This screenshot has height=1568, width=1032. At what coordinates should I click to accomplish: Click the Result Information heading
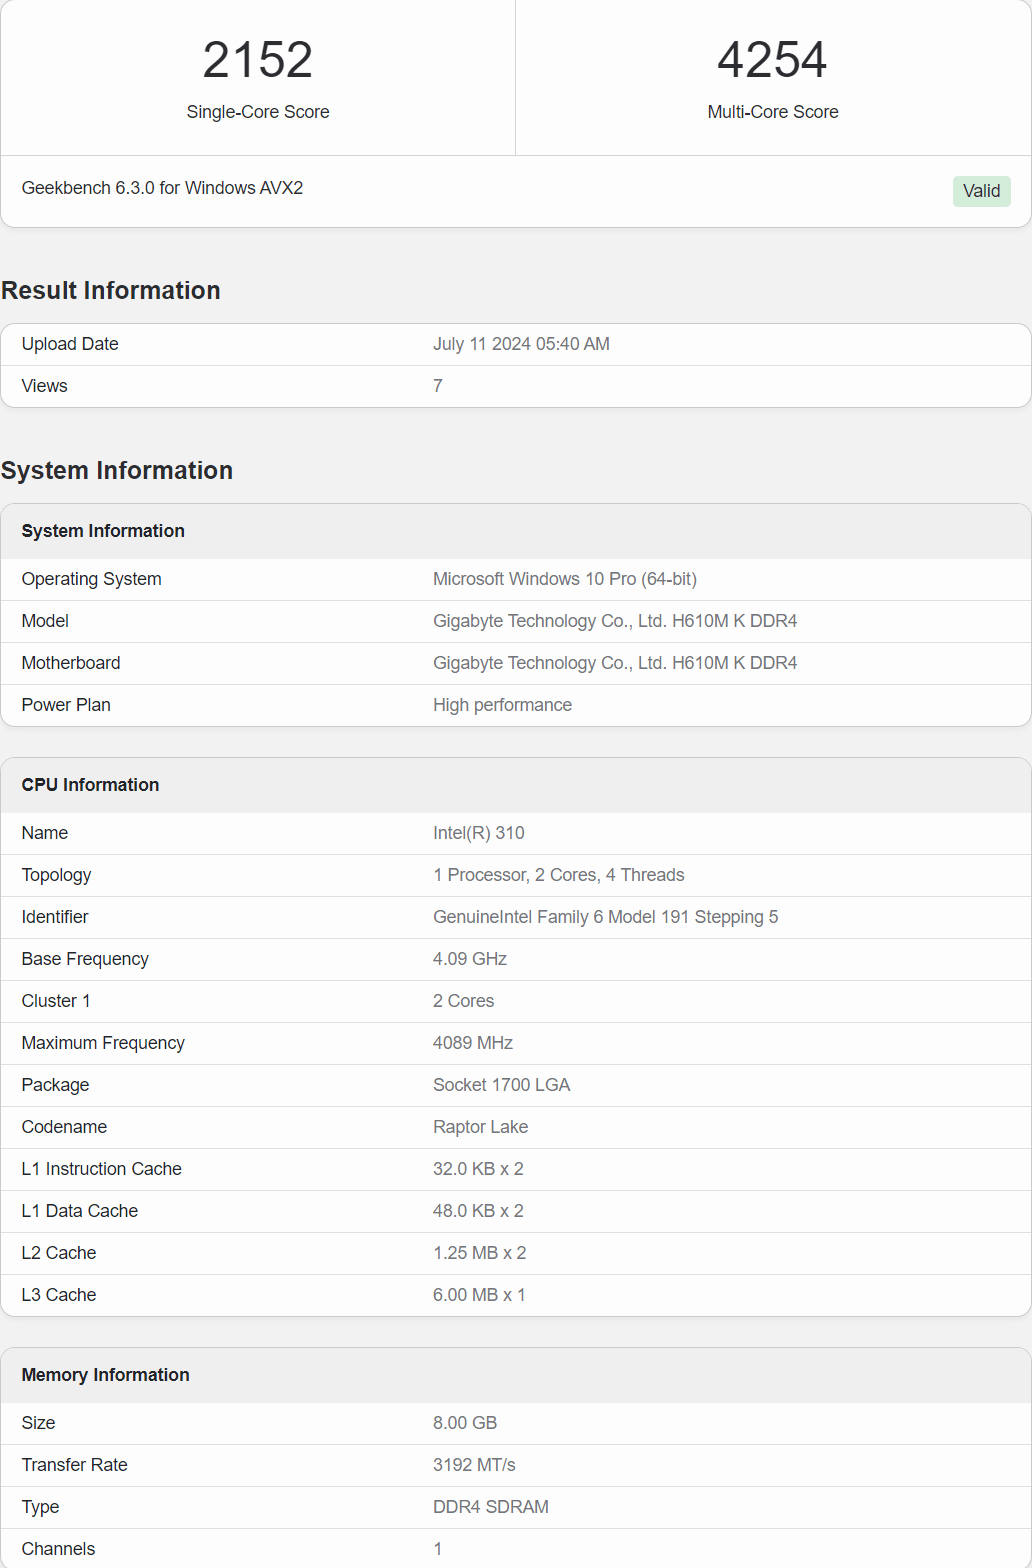(111, 290)
